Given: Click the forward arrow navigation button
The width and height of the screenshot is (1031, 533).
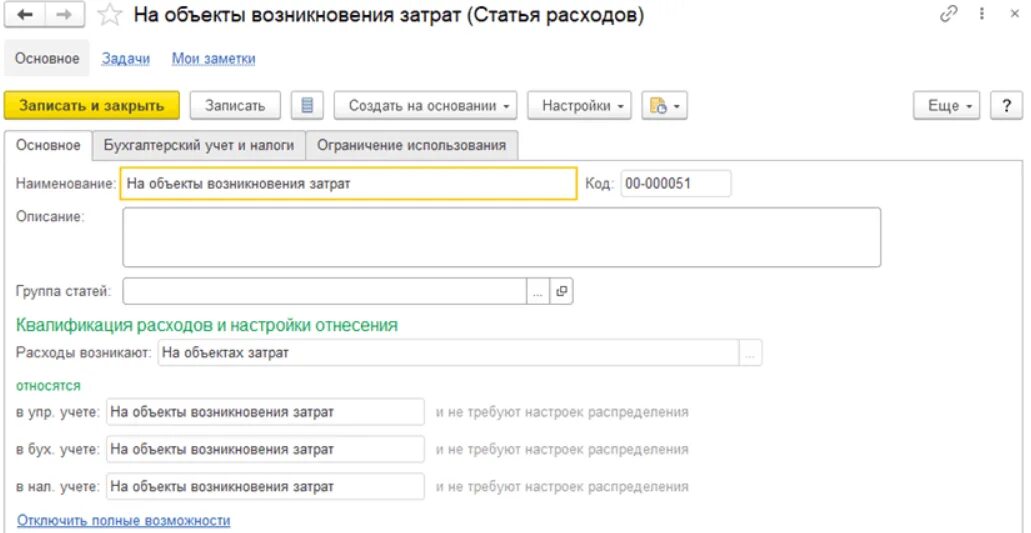Looking at the screenshot, I should pos(65,15).
